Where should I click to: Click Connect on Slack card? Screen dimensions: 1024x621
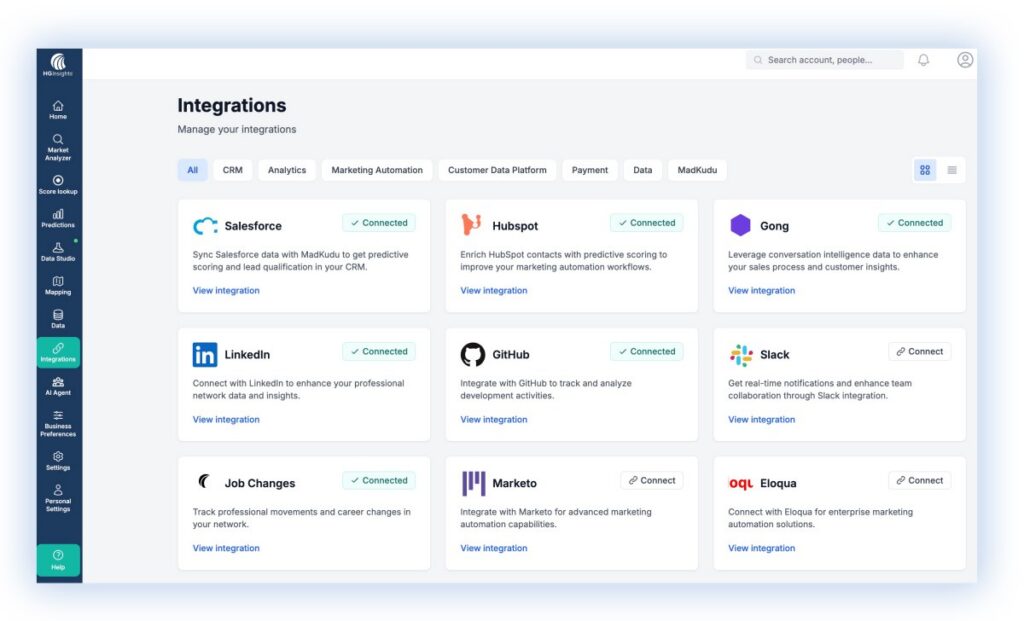pyautogui.click(x=920, y=351)
